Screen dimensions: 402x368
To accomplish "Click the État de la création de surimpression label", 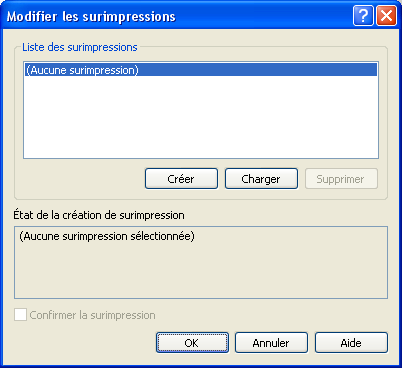I will tap(99, 215).
